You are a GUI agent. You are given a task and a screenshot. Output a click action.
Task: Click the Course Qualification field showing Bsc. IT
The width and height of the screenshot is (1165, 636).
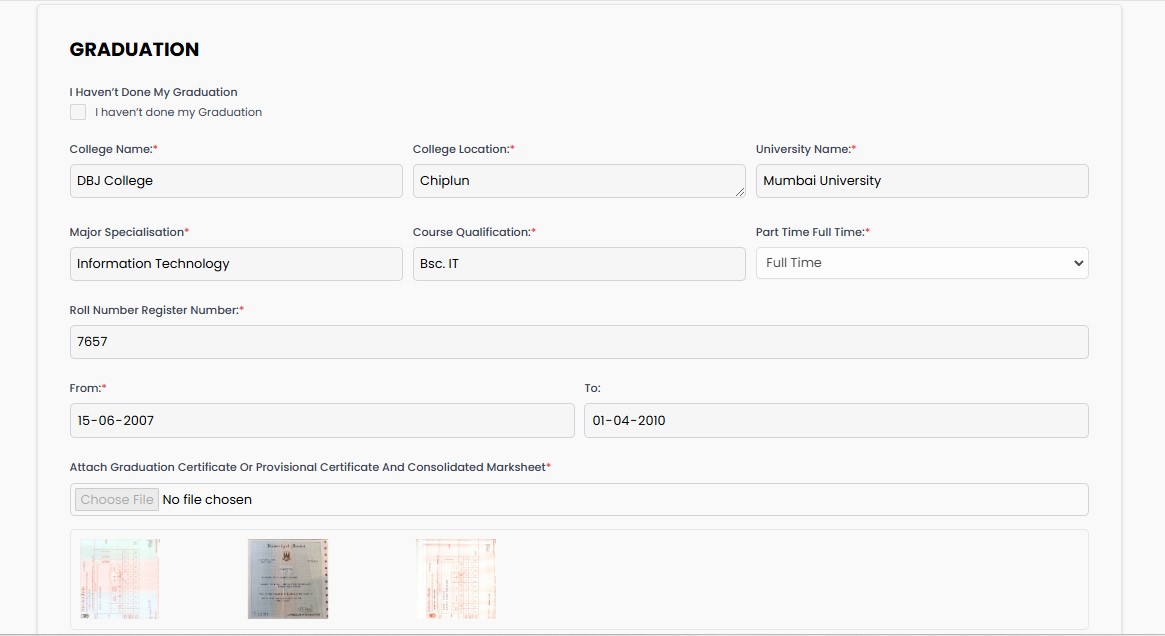click(x=579, y=264)
